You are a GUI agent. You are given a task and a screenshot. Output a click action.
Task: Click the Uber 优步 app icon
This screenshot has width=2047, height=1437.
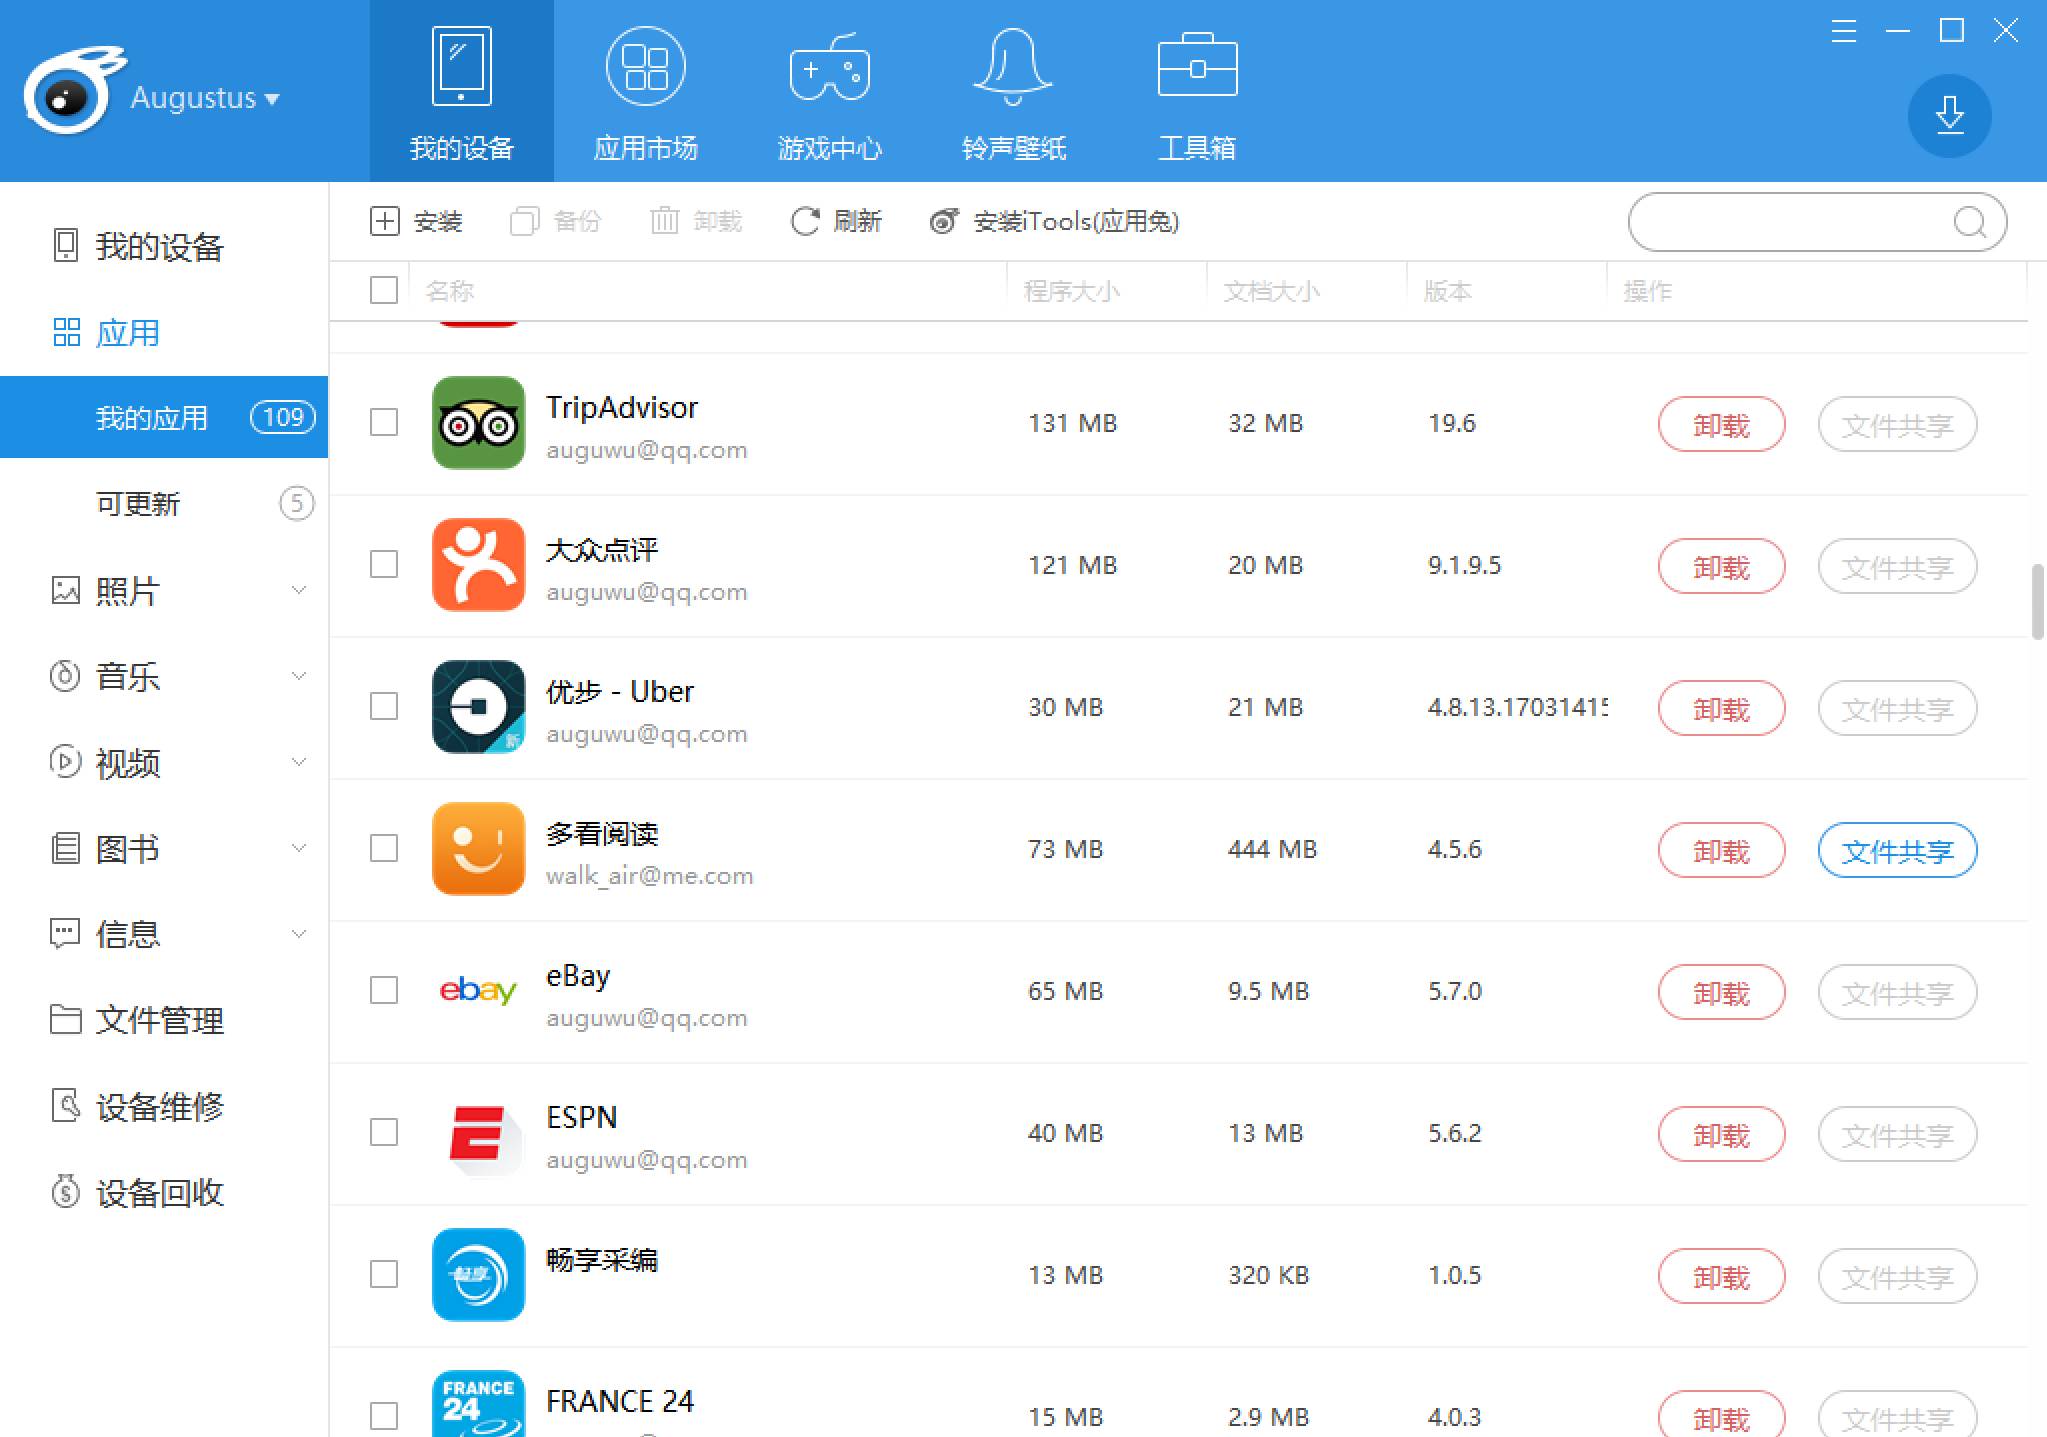click(478, 706)
